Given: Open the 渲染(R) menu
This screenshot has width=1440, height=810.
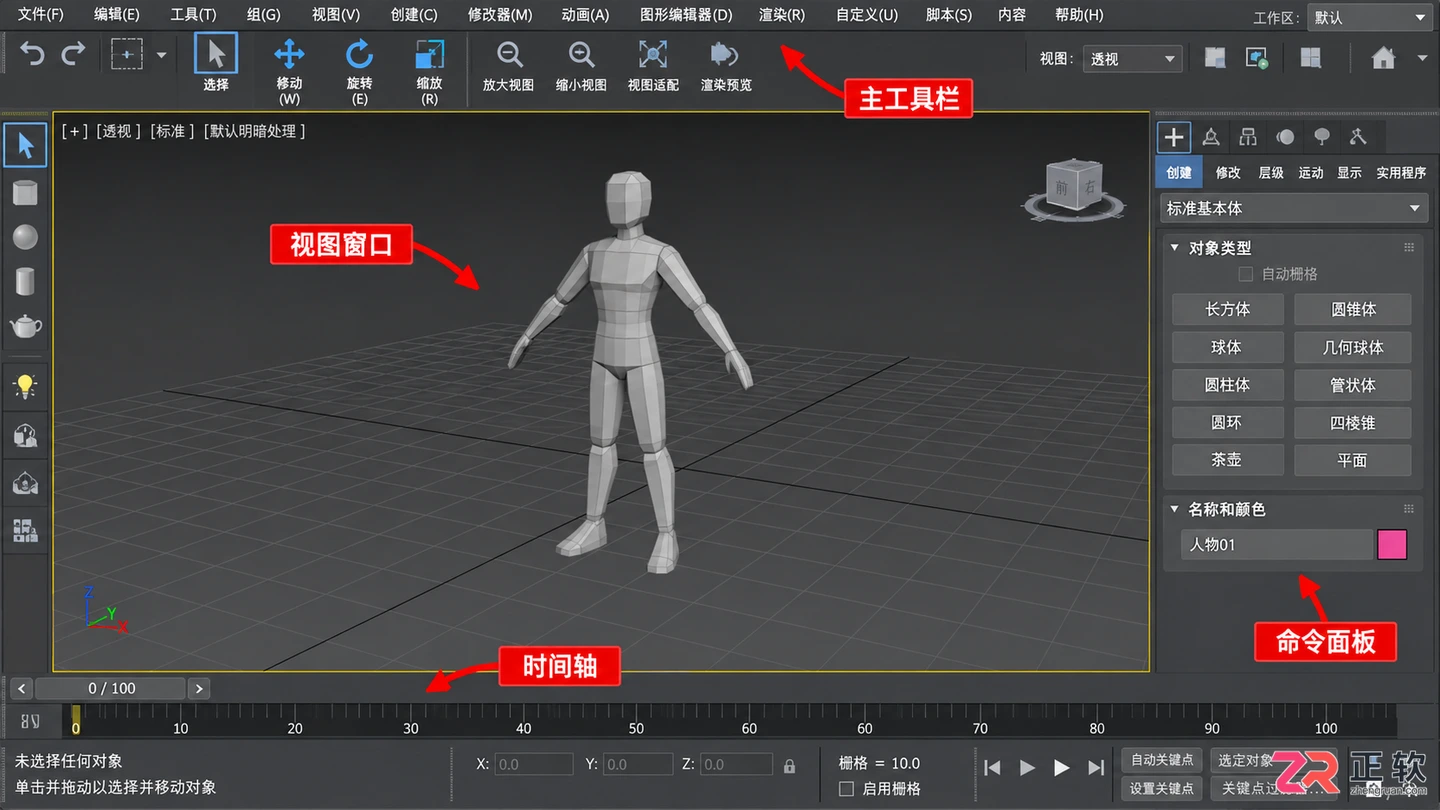Looking at the screenshot, I should (x=782, y=15).
